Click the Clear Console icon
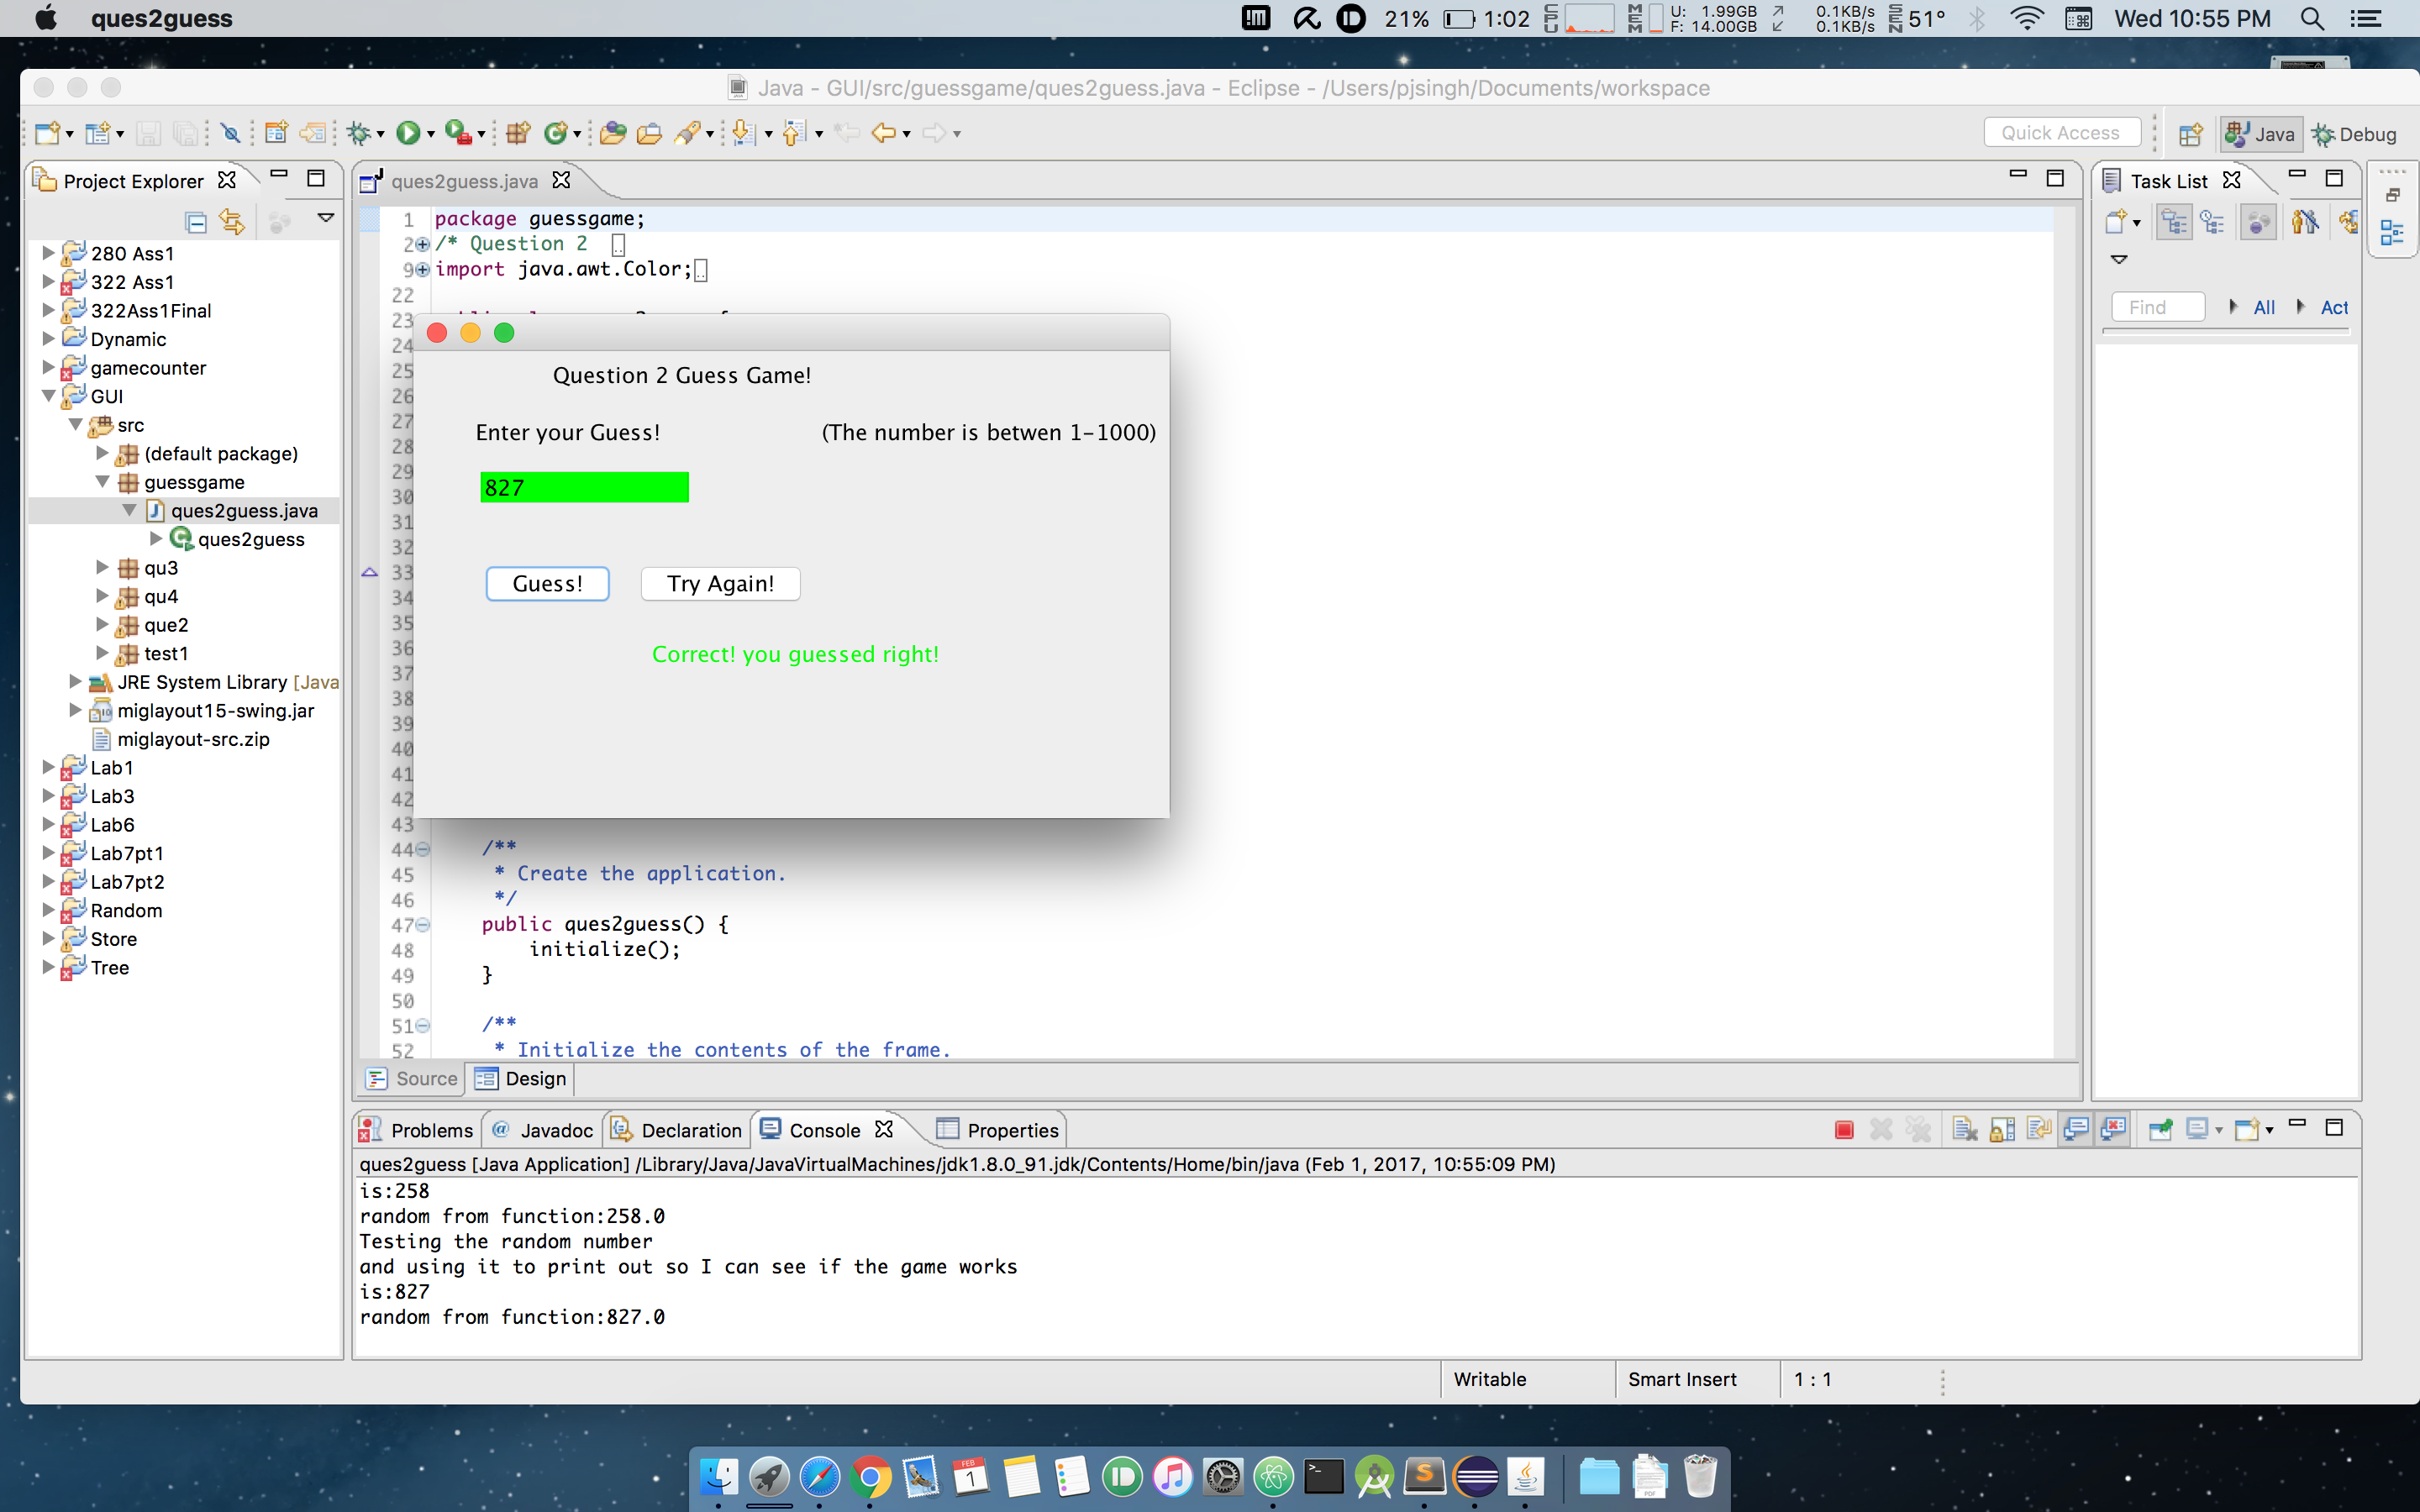 [1964, 1130]
